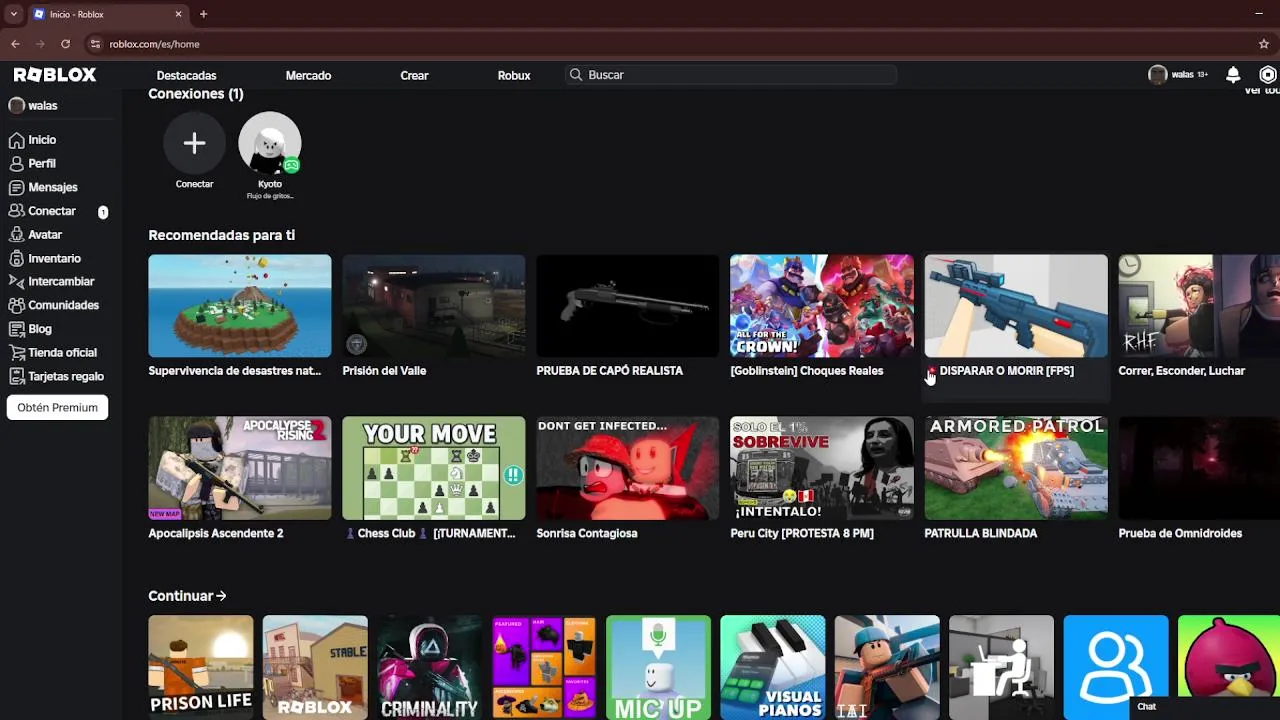
Task: Open the Comunidades sidebar link
Action: [x=63, y=305]
